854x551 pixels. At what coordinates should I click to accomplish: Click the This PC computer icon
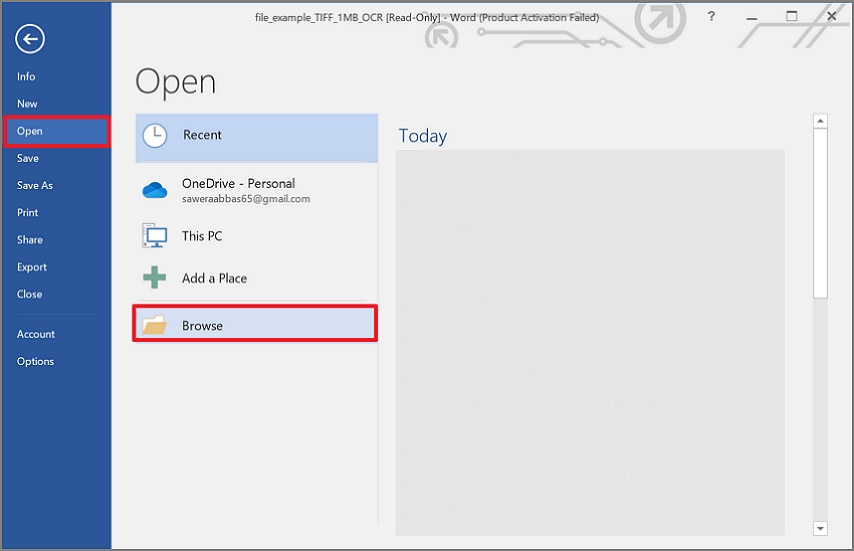(155, 236)
